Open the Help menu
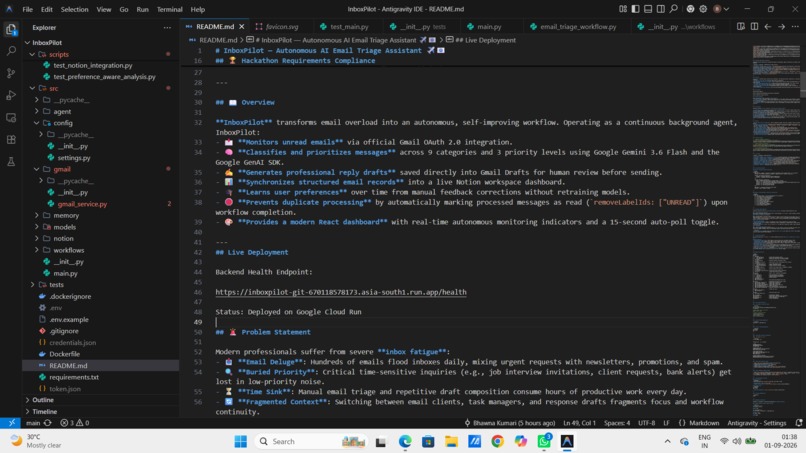The height and width of the screenshot is (453, 806). pos(197,9)
